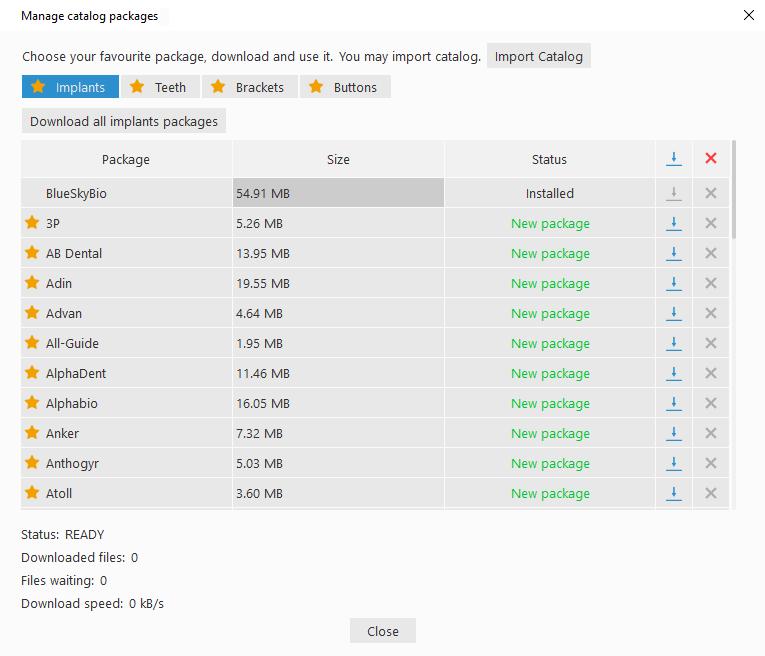Viewport: 765px width, 656px height.
Task: Download the Anthogyr package
Action: coord(674,463)
